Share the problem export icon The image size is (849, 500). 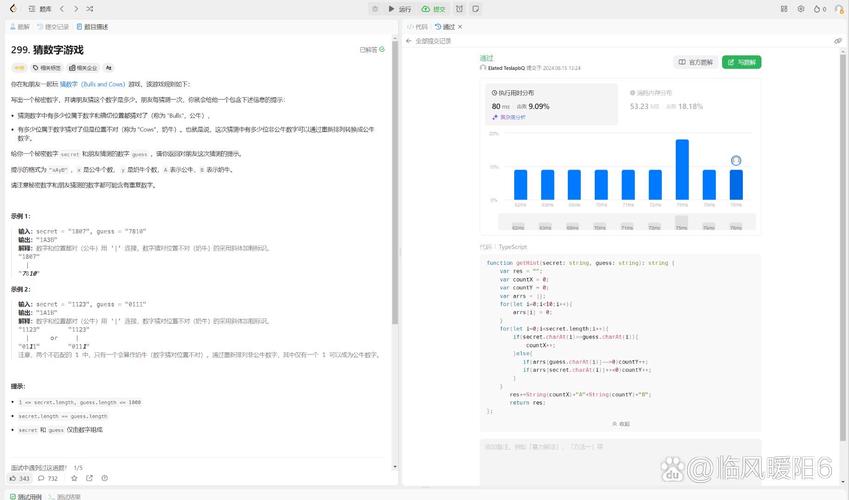89,478
